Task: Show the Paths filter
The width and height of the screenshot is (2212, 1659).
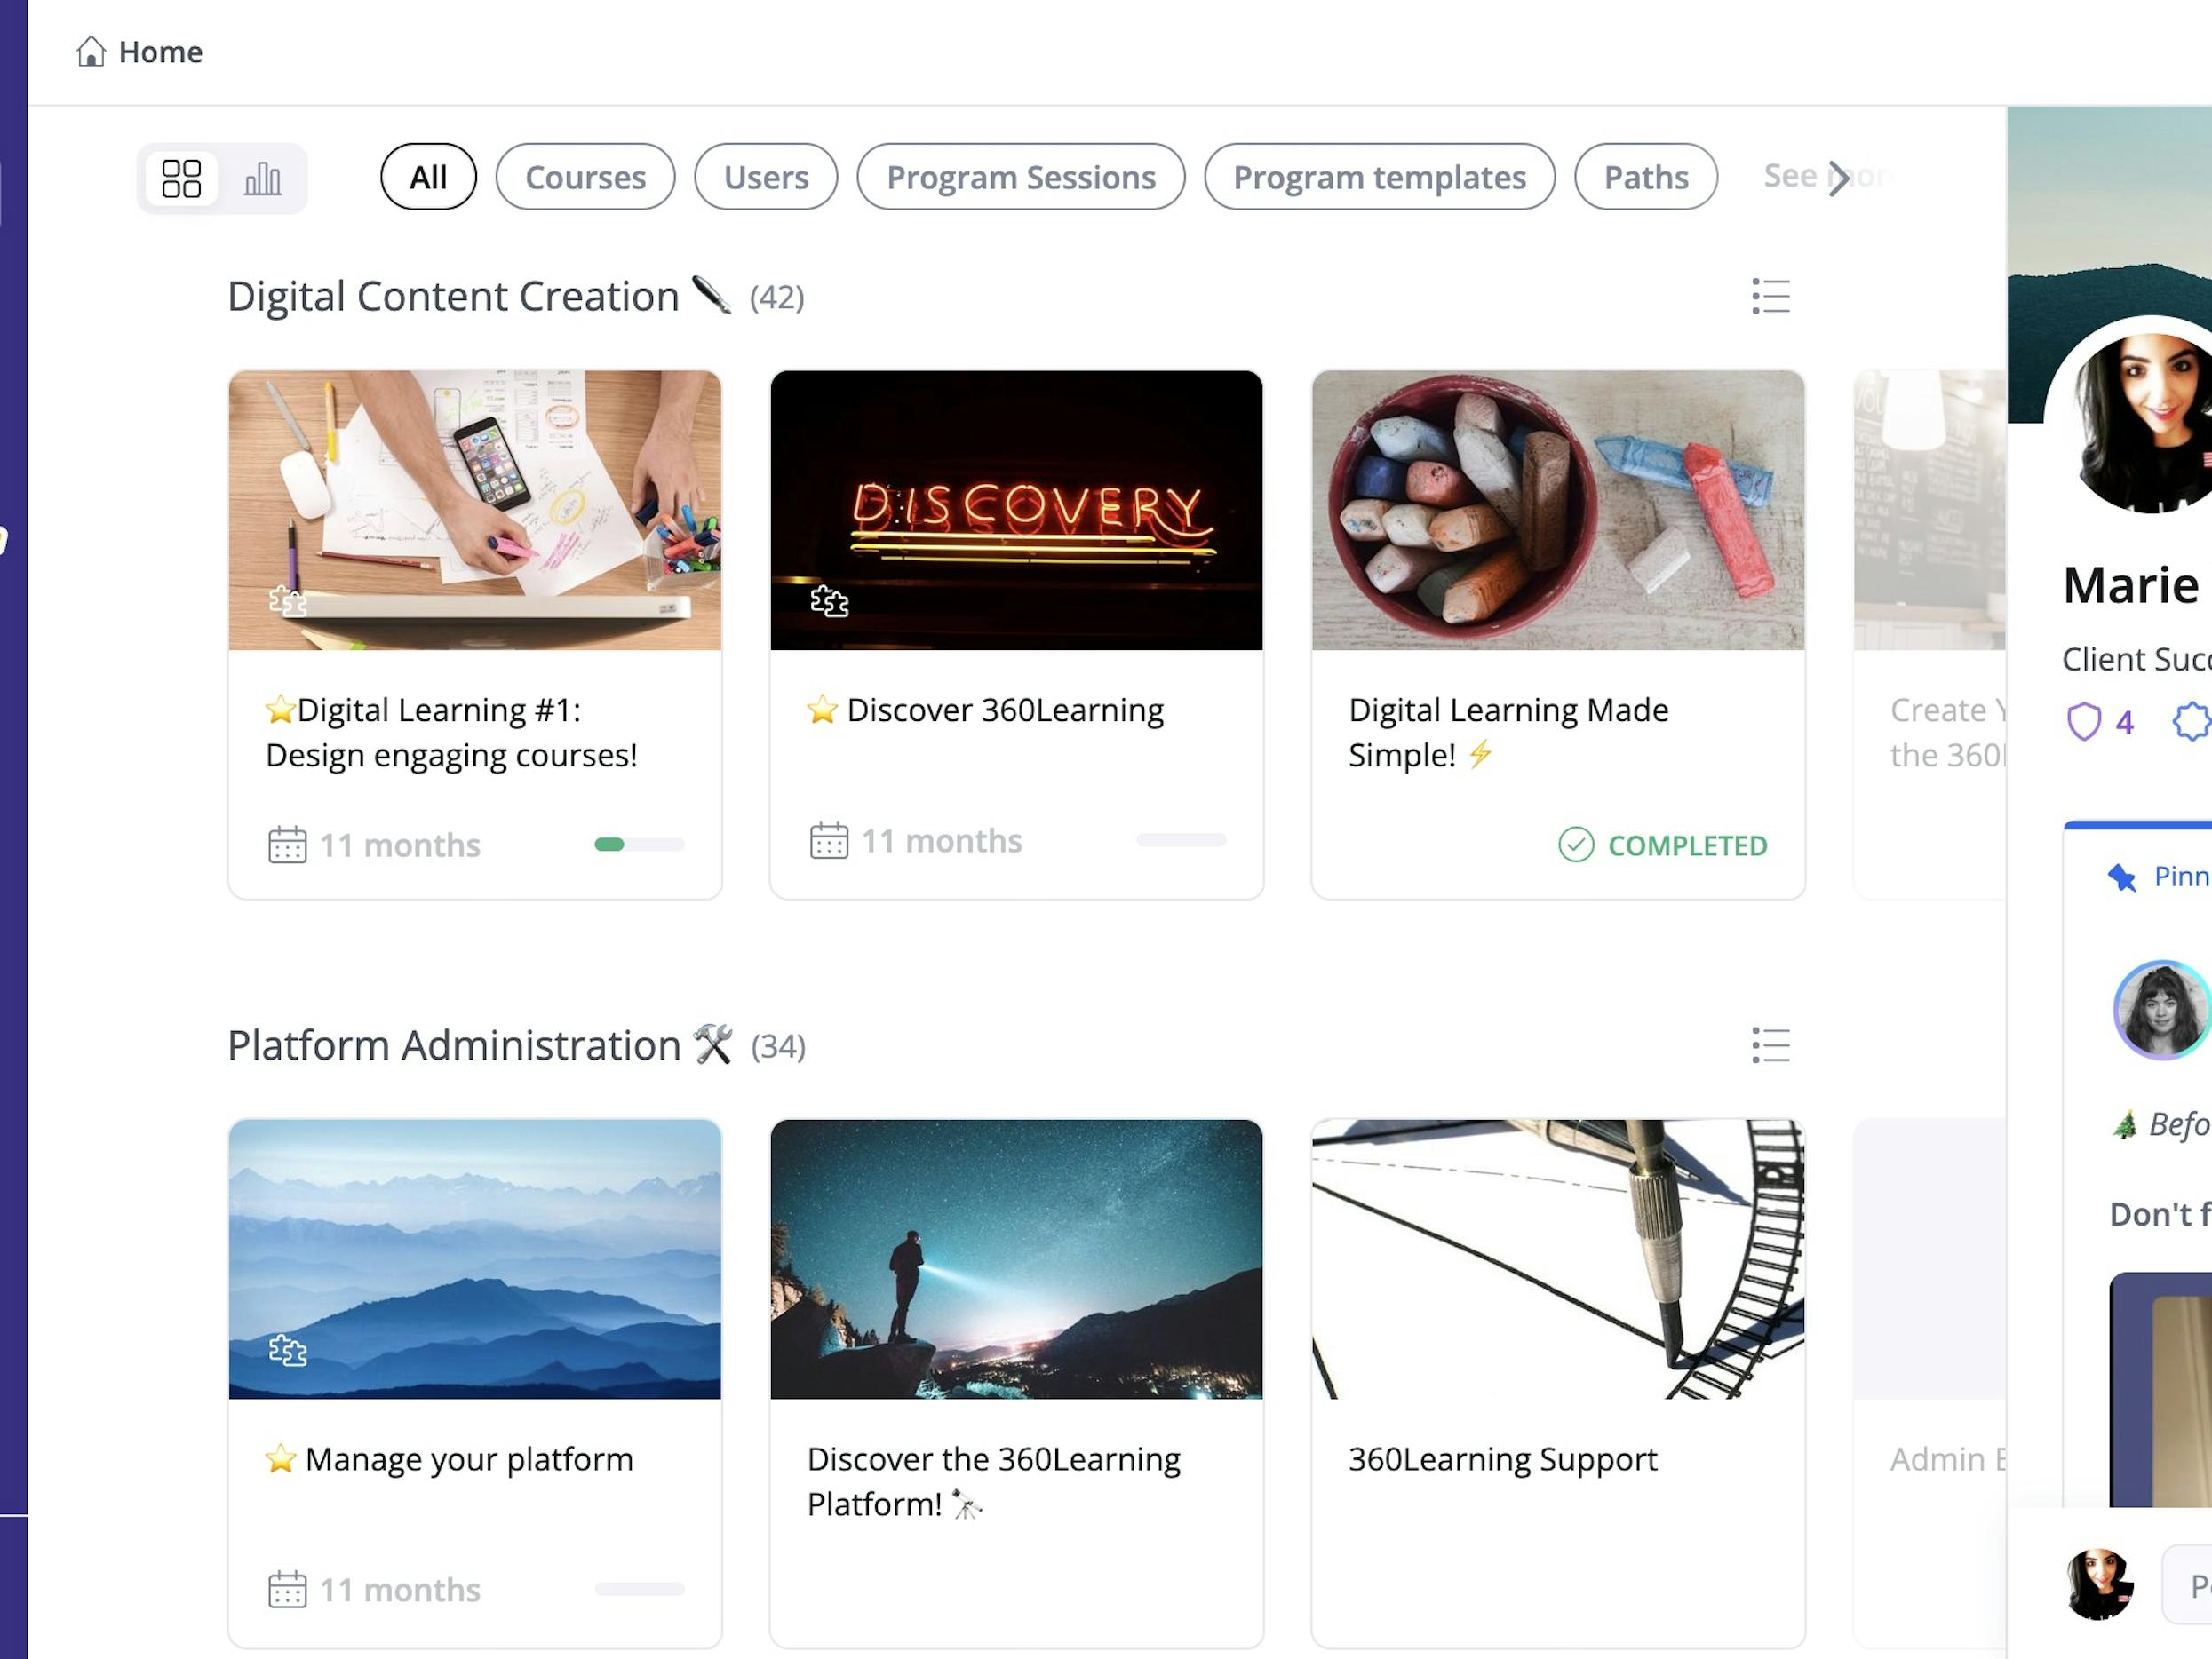Action: coord(1645,177)
